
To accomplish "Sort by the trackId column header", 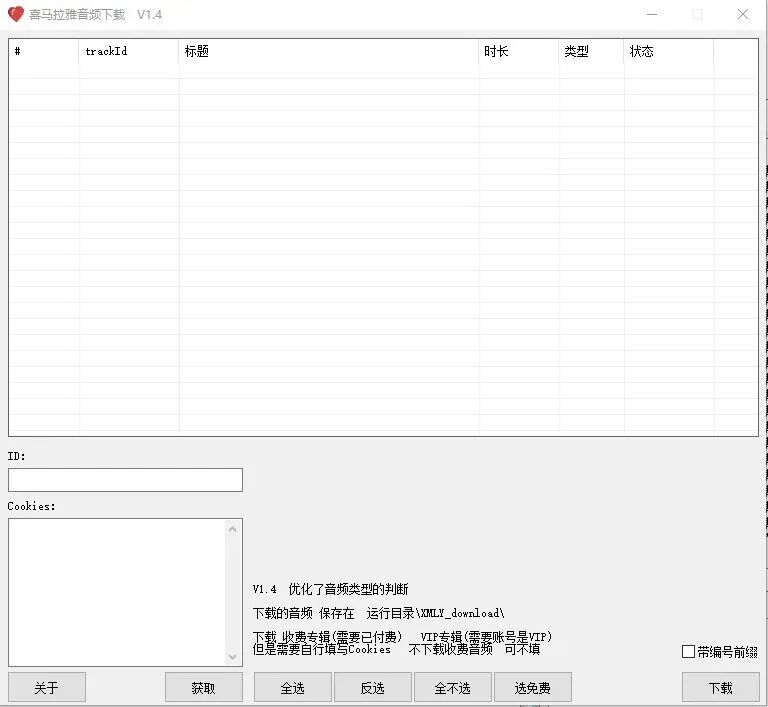I will tap(128, 51).
